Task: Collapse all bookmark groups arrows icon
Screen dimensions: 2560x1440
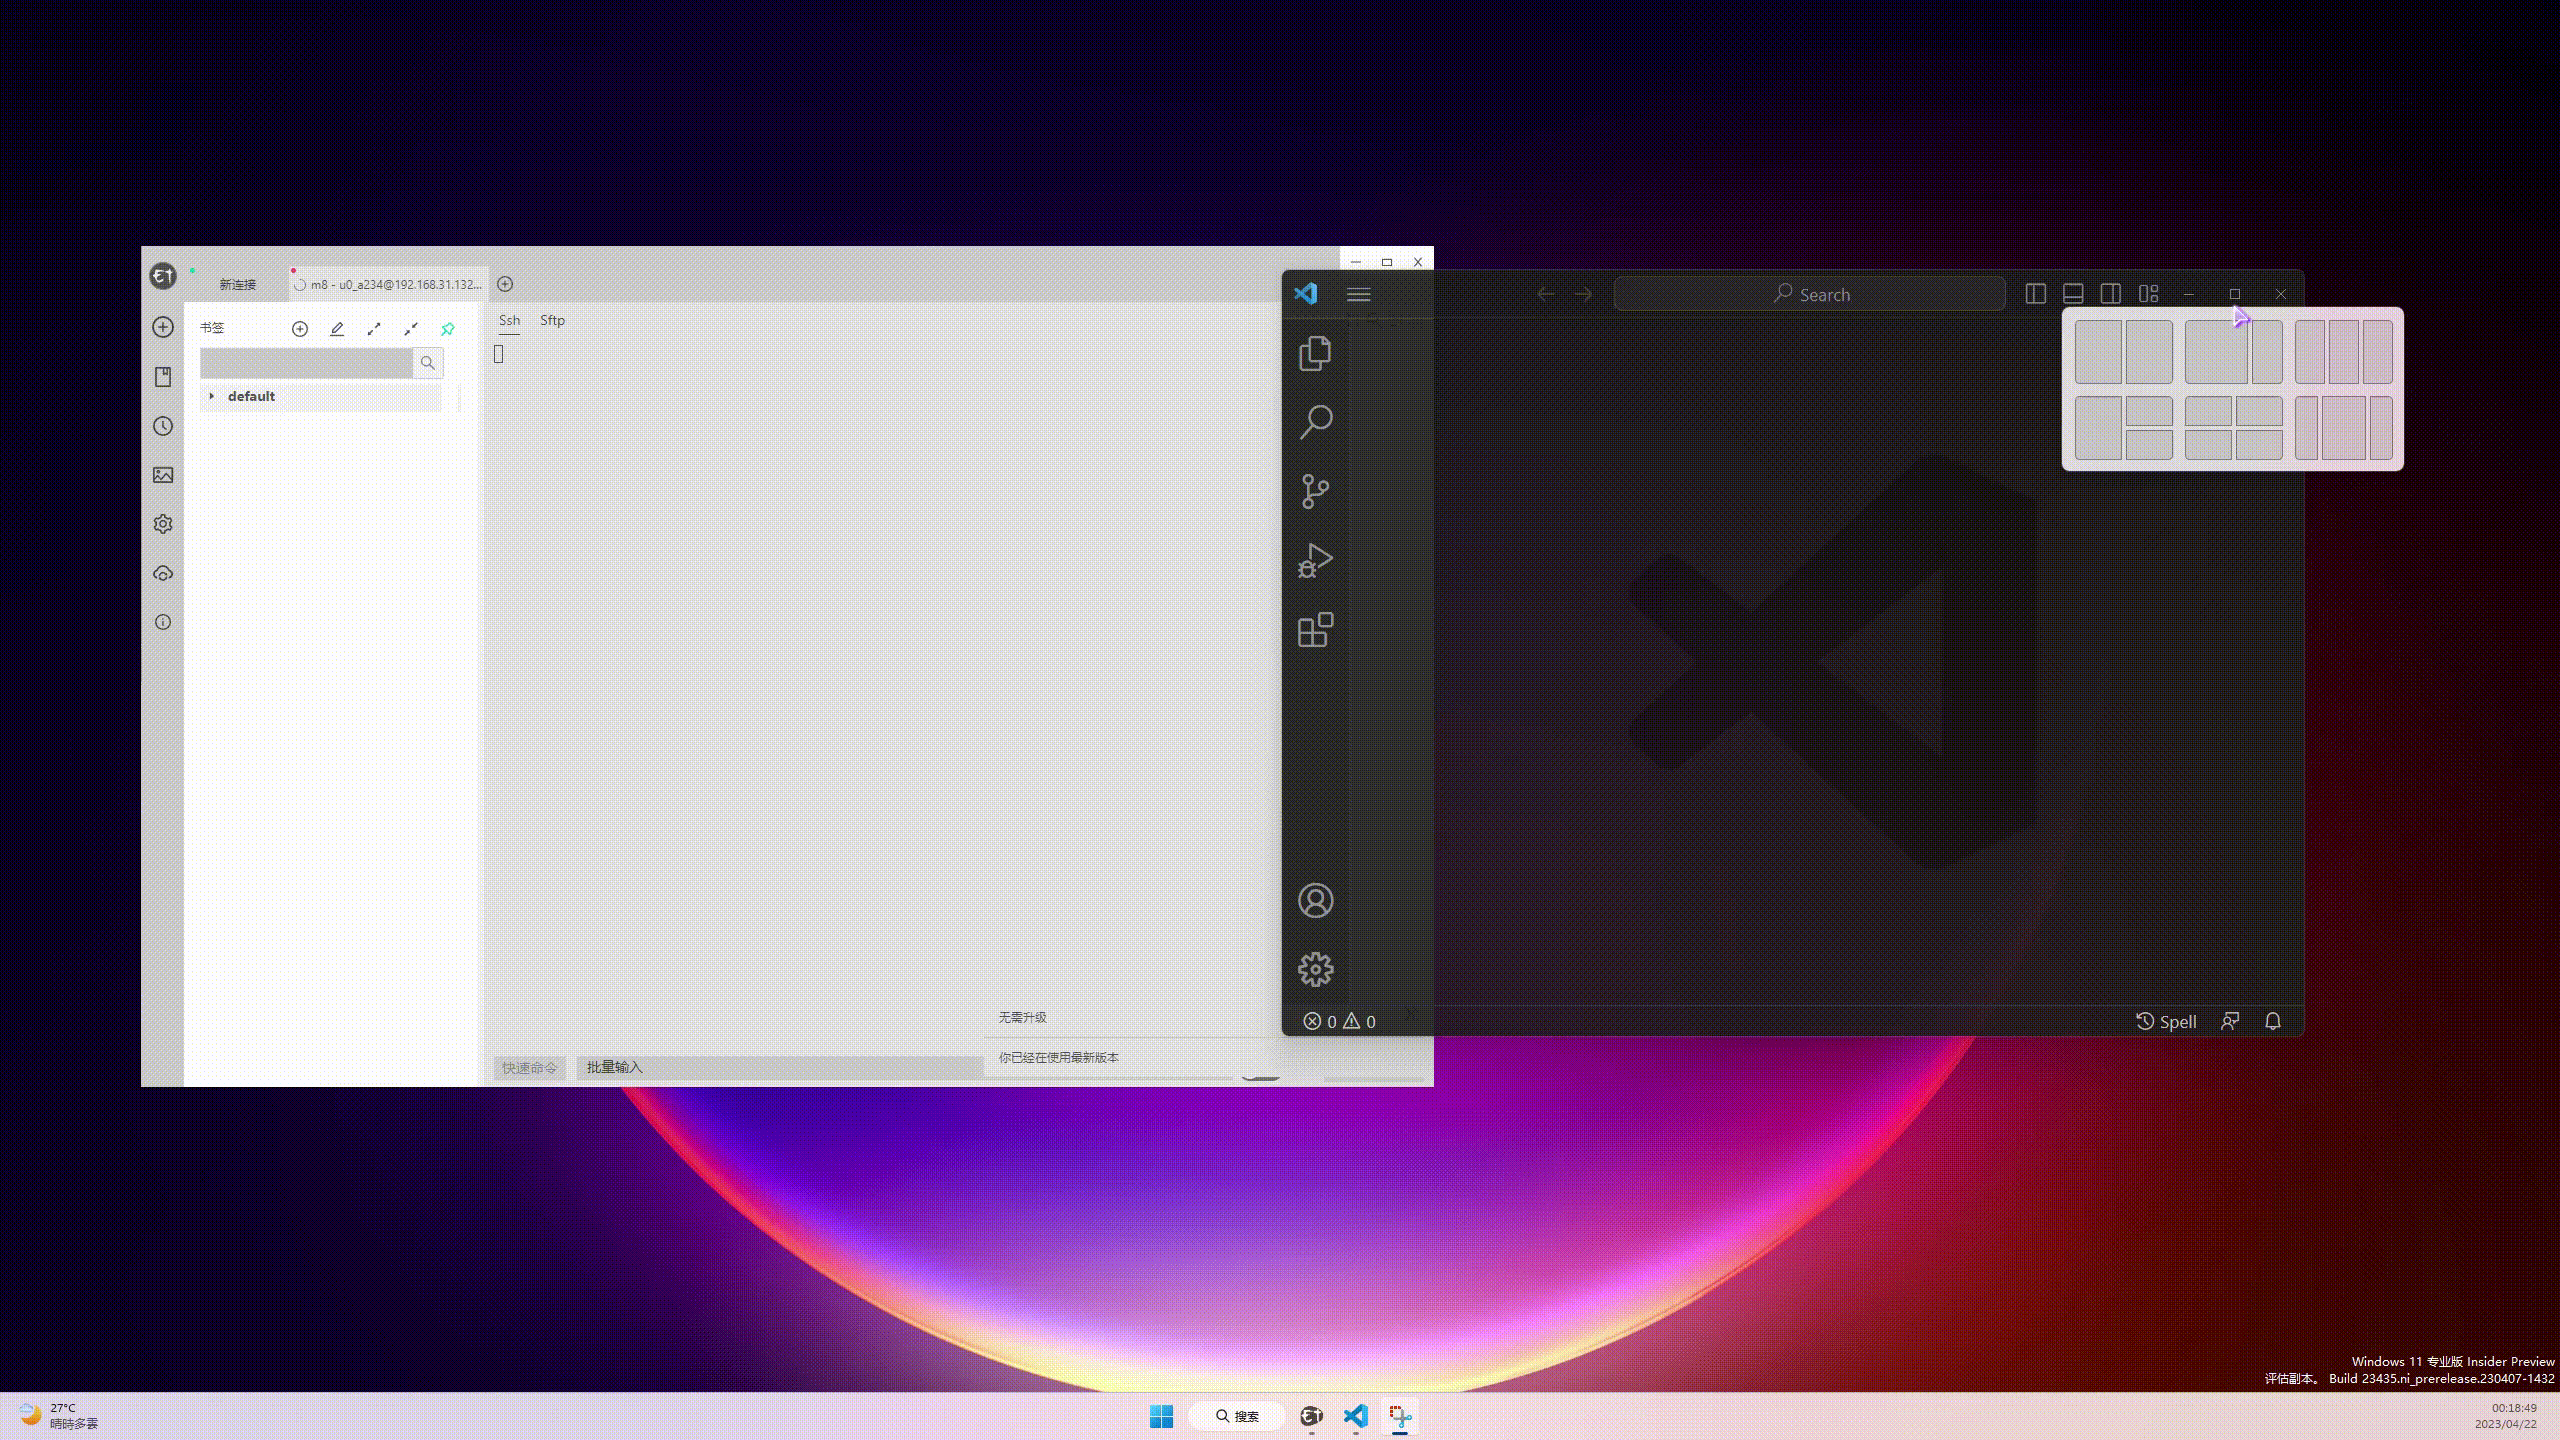Action: (411, 329)
